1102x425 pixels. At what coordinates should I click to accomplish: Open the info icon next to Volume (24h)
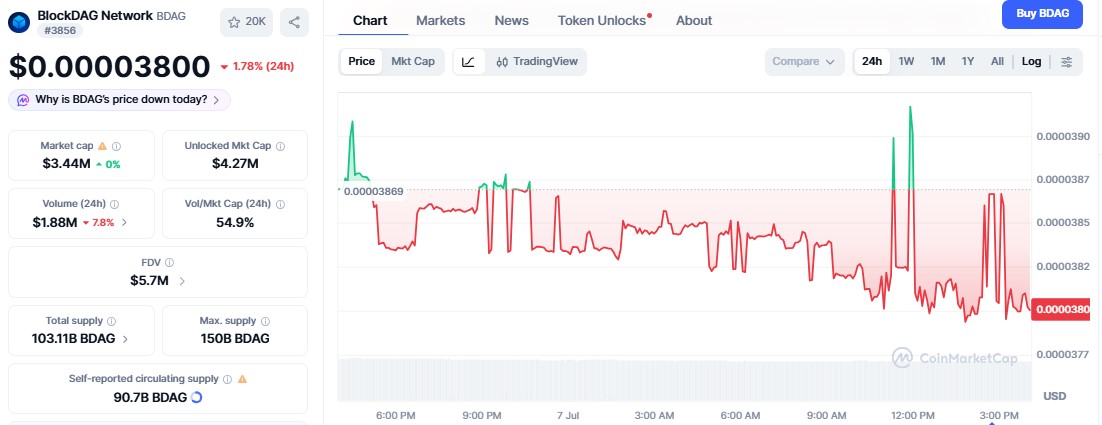(x=115, y=204)
